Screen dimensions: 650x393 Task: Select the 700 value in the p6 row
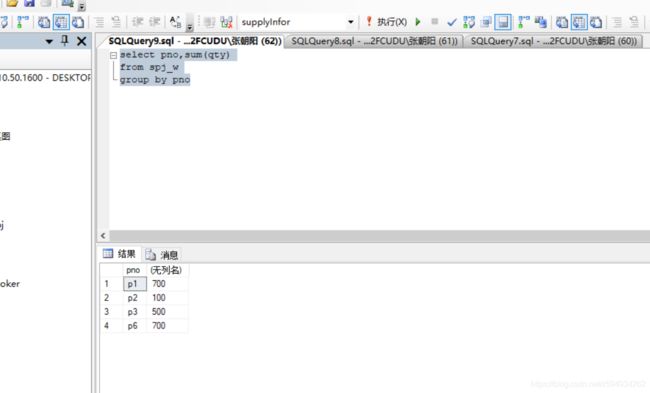[167, 325]
